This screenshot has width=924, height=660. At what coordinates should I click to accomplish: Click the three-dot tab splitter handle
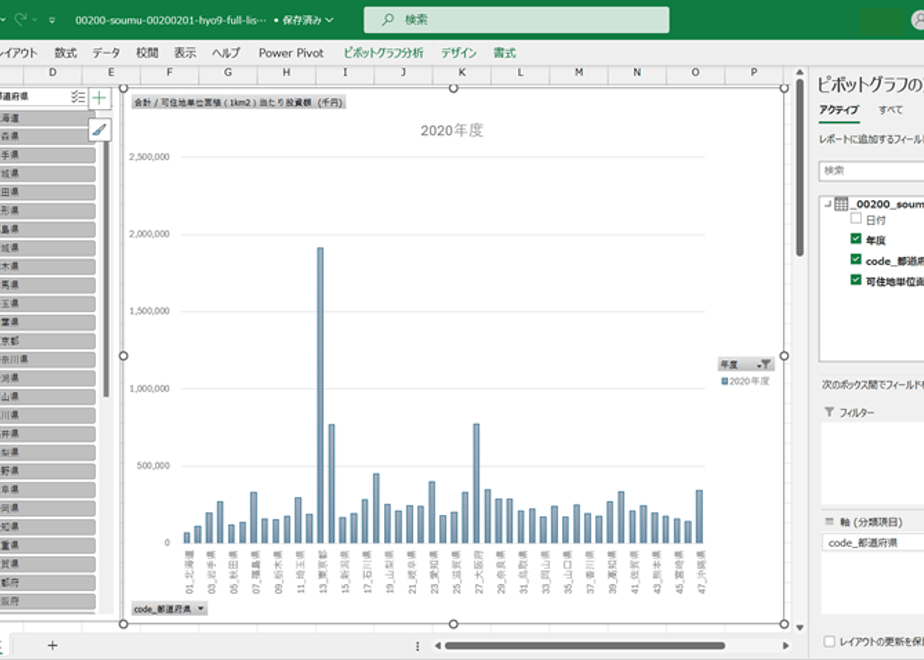coord(417,646)
